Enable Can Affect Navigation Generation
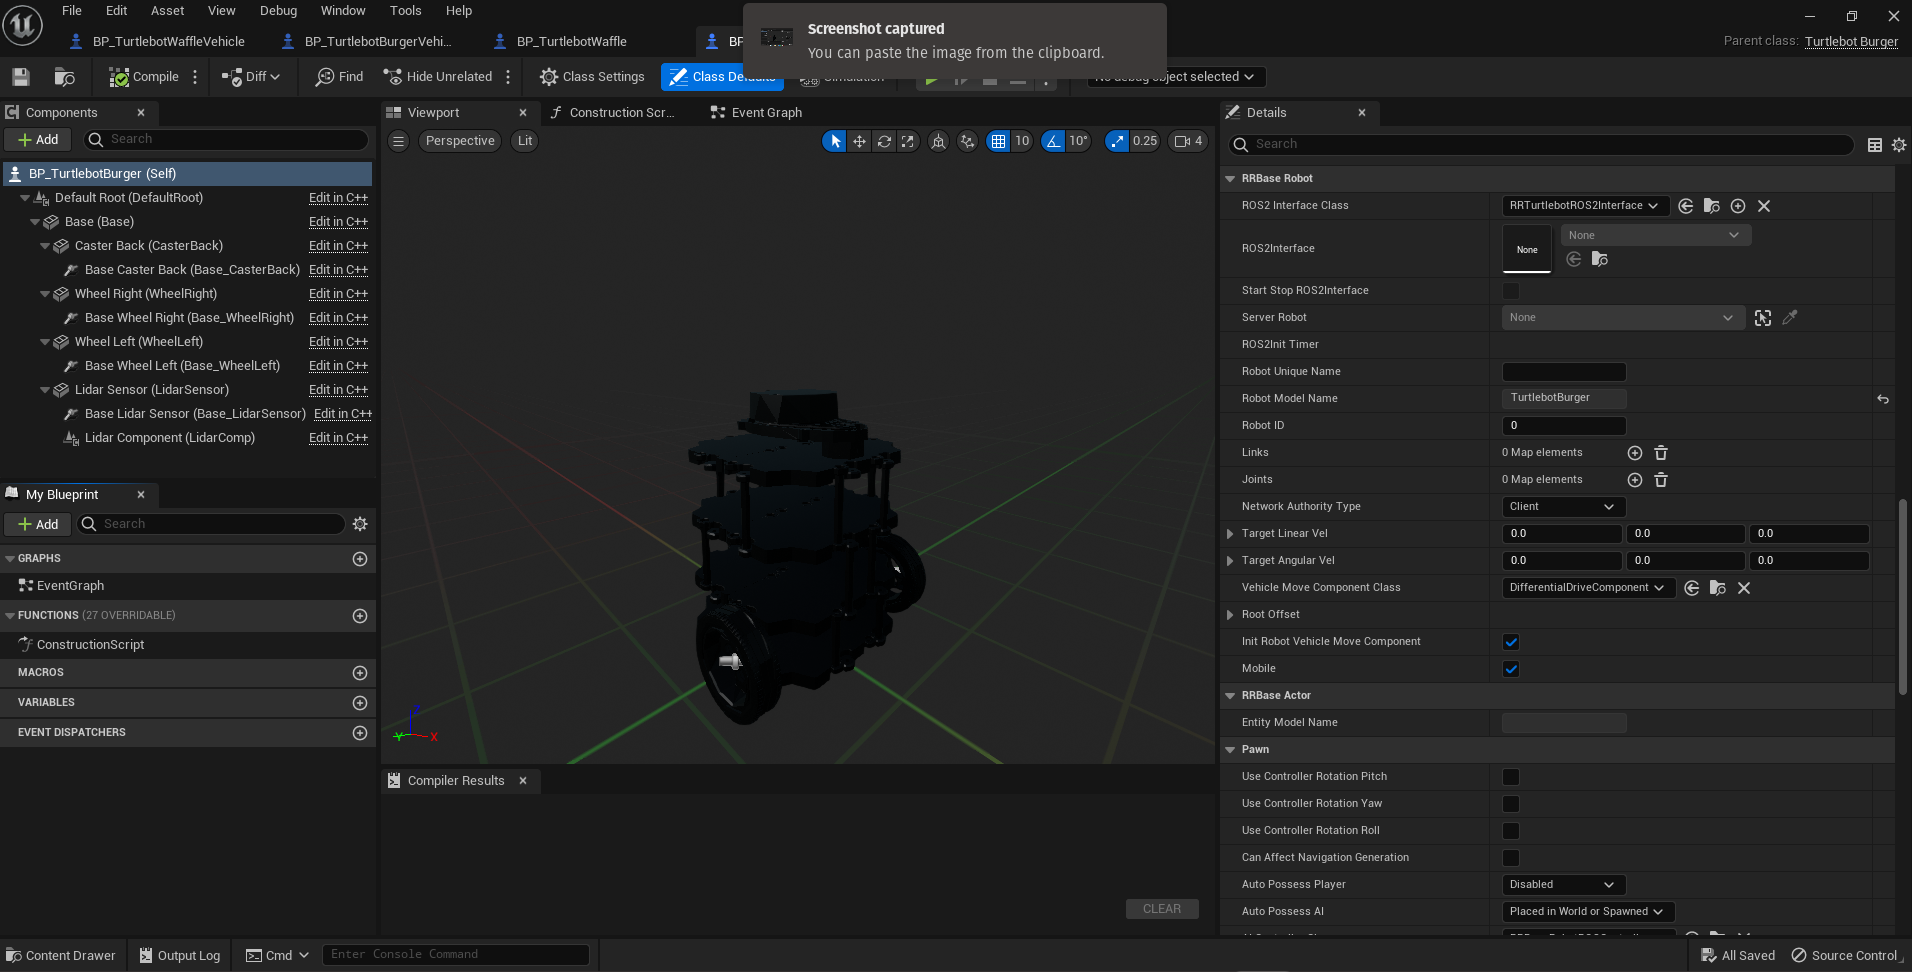1912x972 pixels. [x=1511, y=858]
